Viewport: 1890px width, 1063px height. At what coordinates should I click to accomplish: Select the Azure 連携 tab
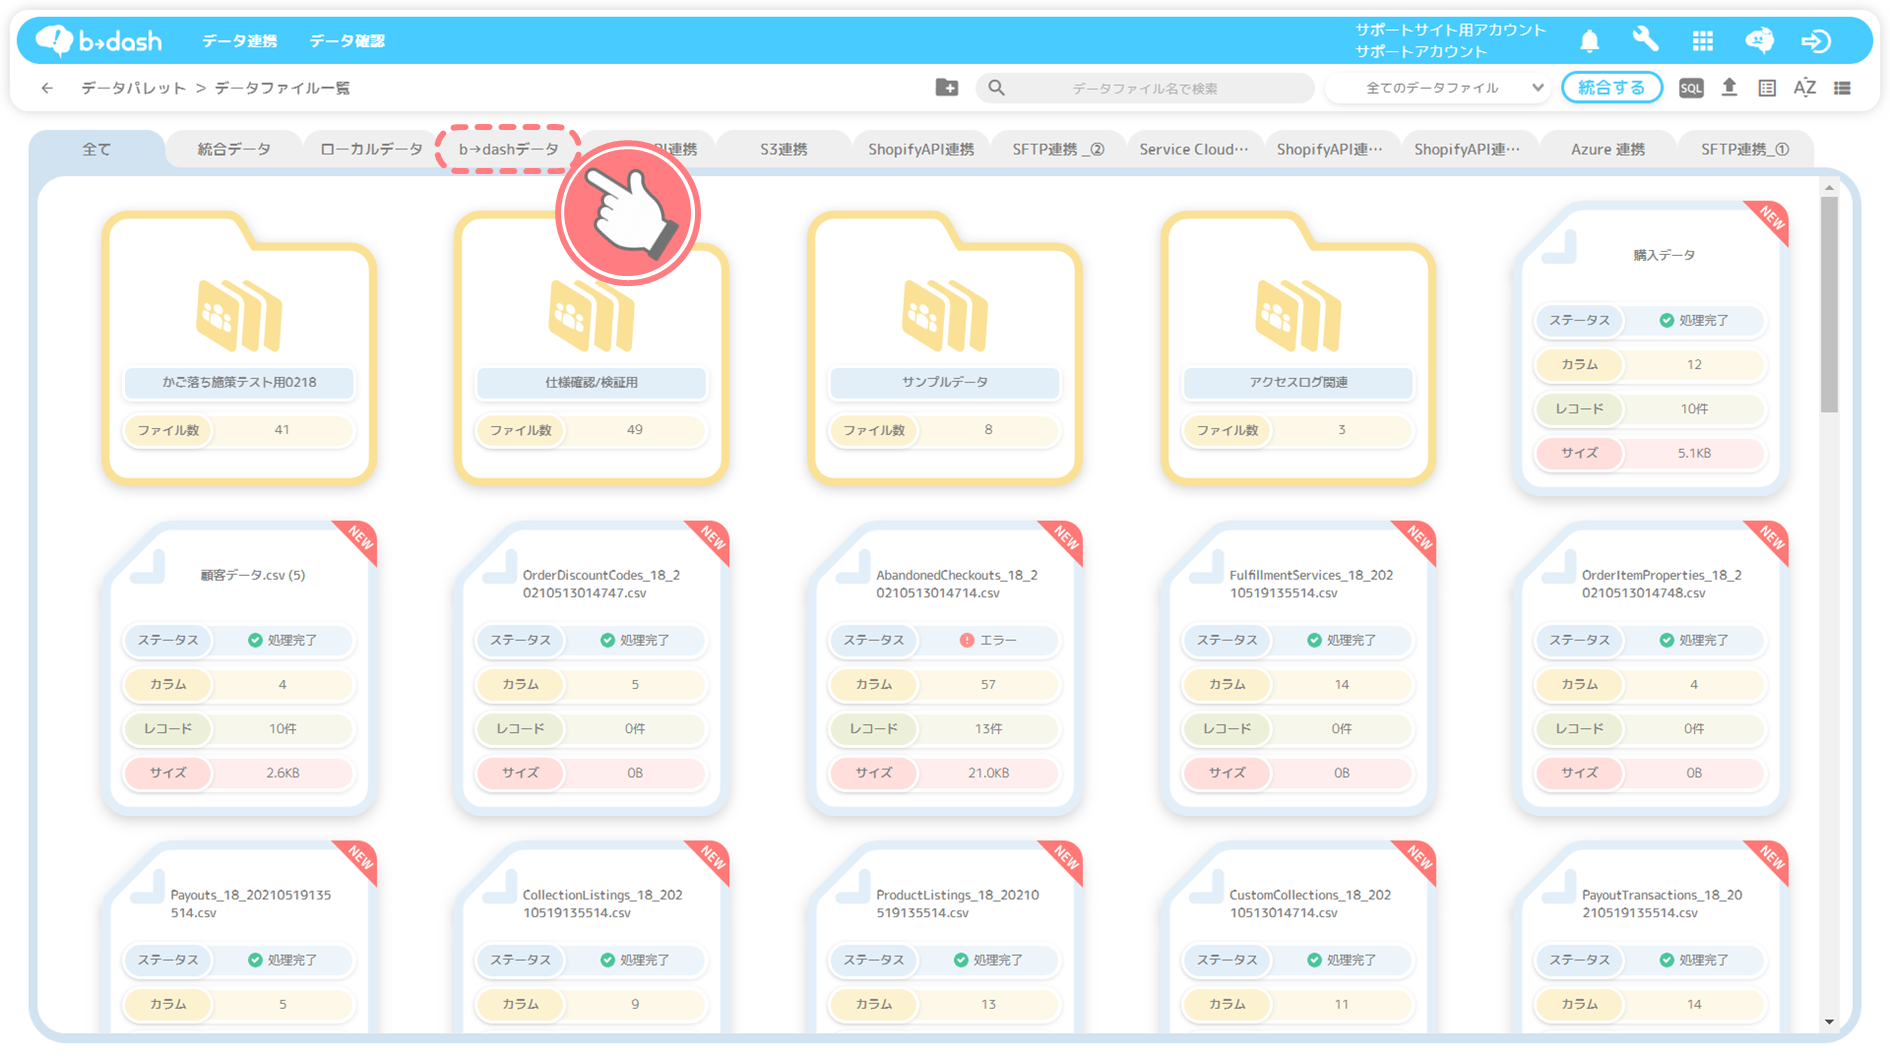[1607, 149]
